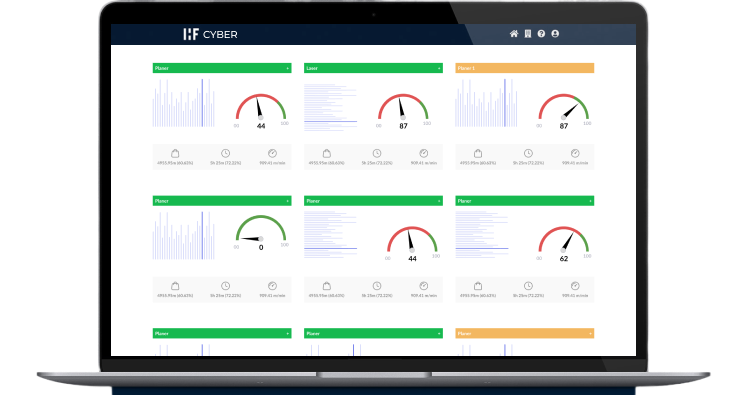Click the bar chart beside gauge 0
Screen dimensions: 748x395
pyautogui.click(x=184, y=235)
